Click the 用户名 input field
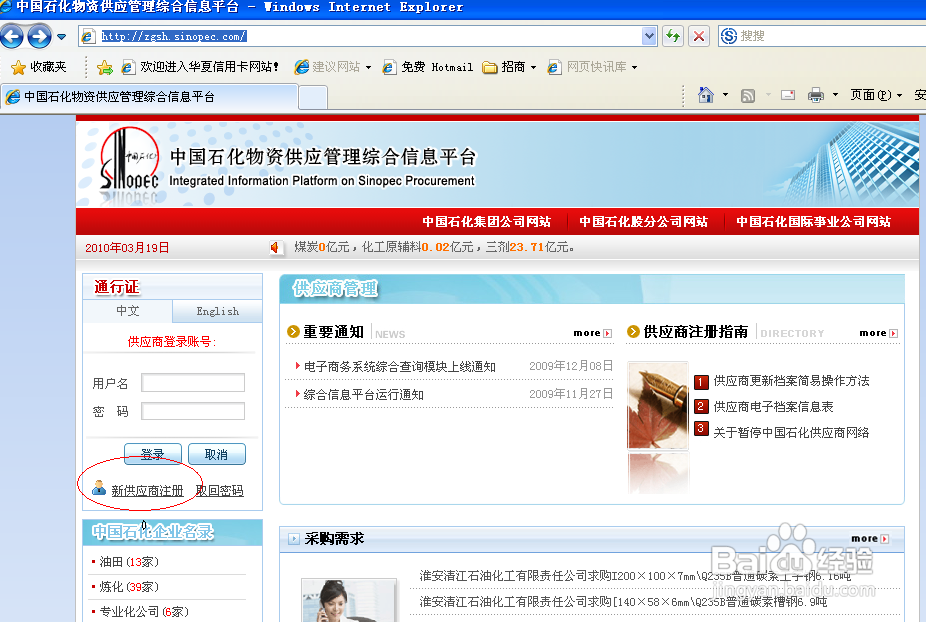This screenshot has height=622, width=926. [193, 383]
